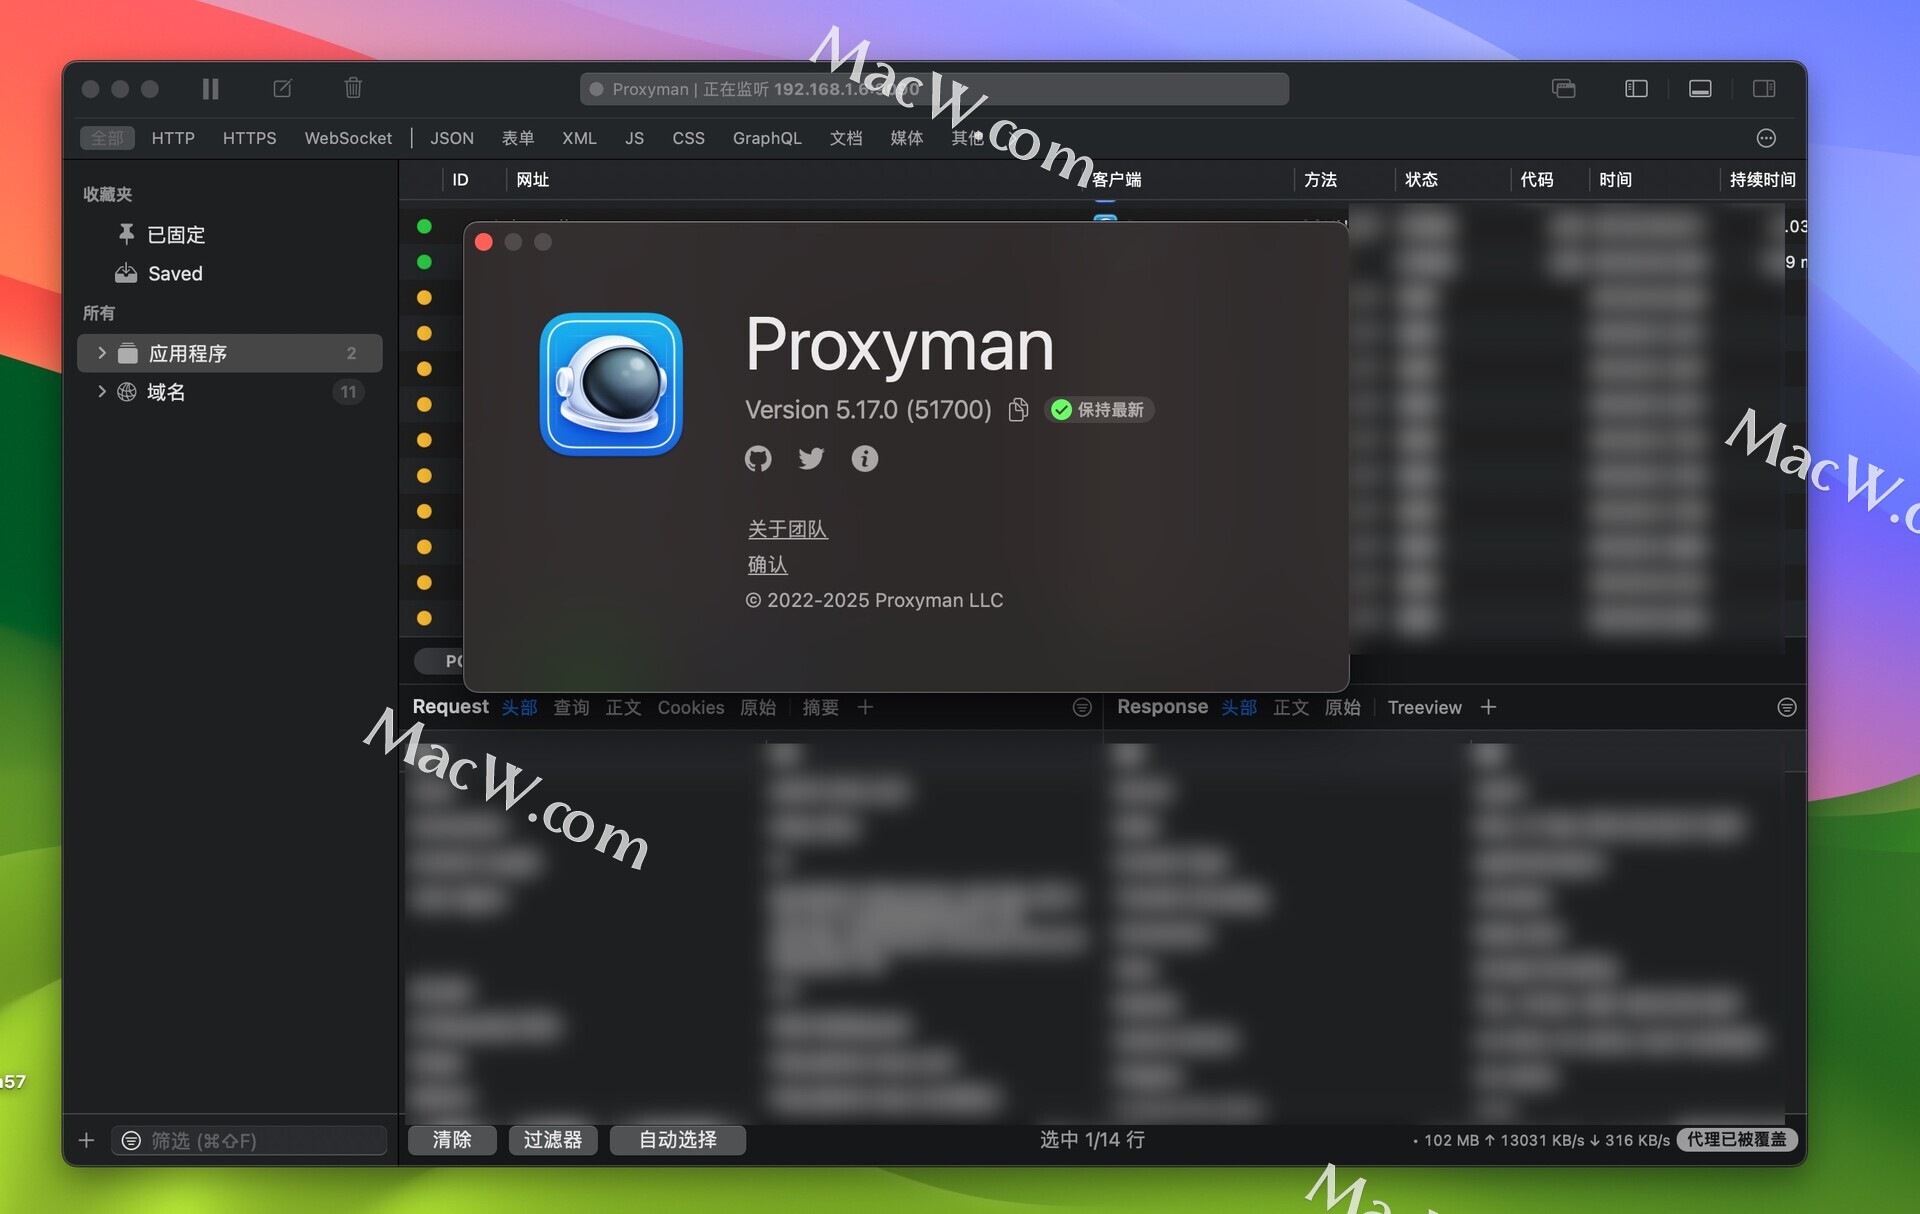
Task: Filter by WebSocket traffic
Action: point(348,138)
